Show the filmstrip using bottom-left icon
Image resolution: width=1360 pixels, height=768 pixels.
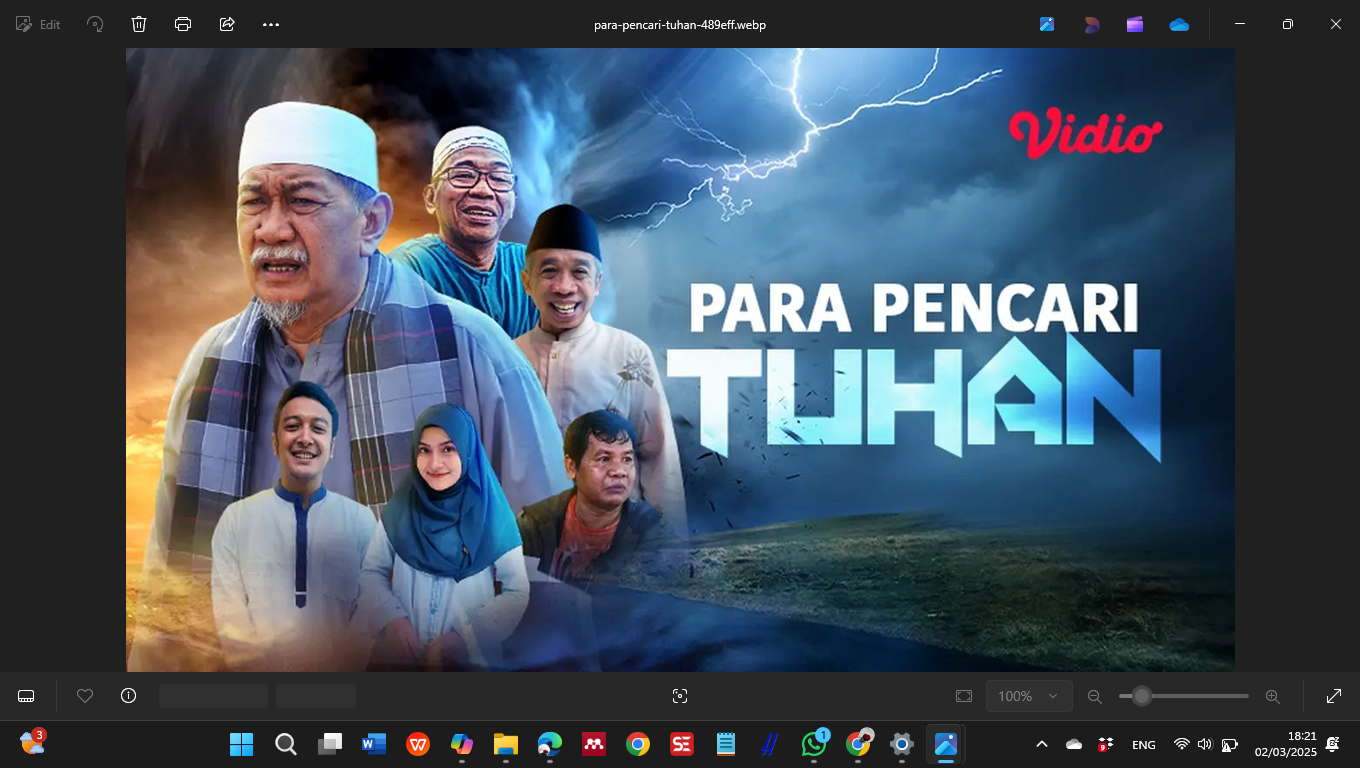(x=27, y=696)
